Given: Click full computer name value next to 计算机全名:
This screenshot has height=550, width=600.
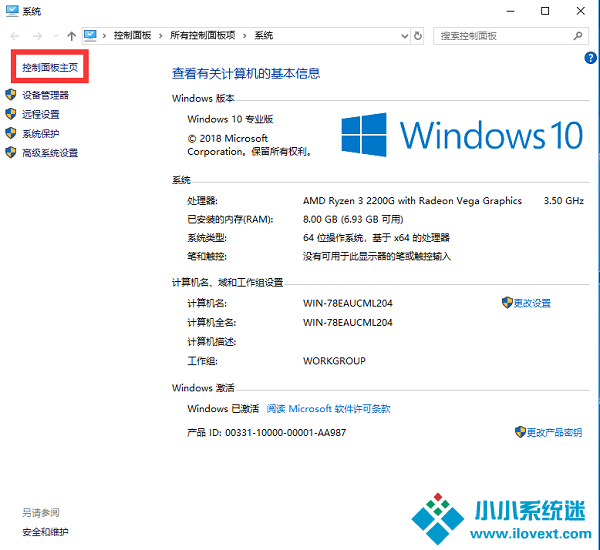Looking at the screenshot, I should [347, 322].
